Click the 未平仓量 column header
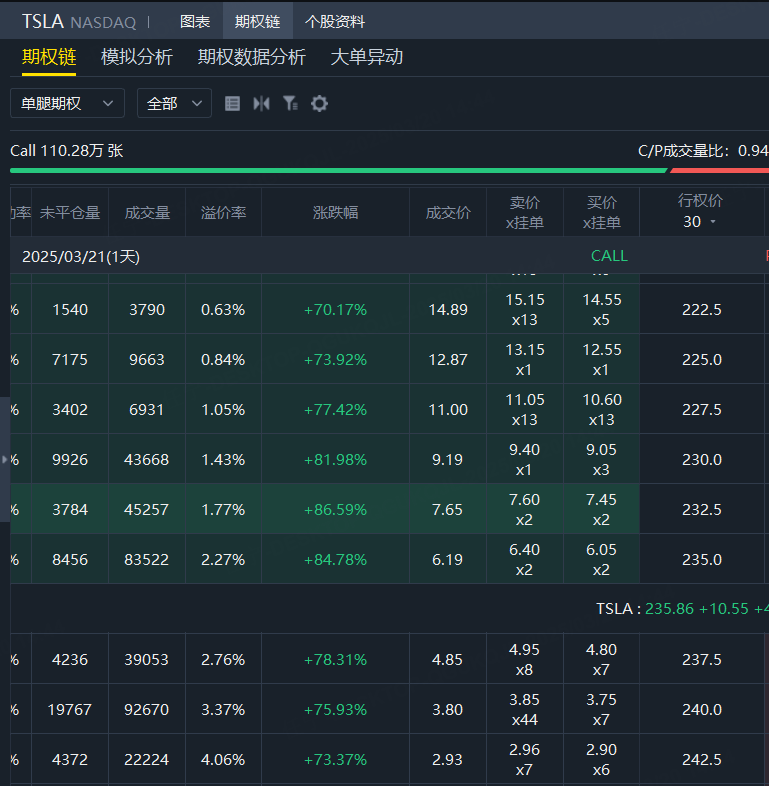769x786 pixels. click(x=70, y=212)
